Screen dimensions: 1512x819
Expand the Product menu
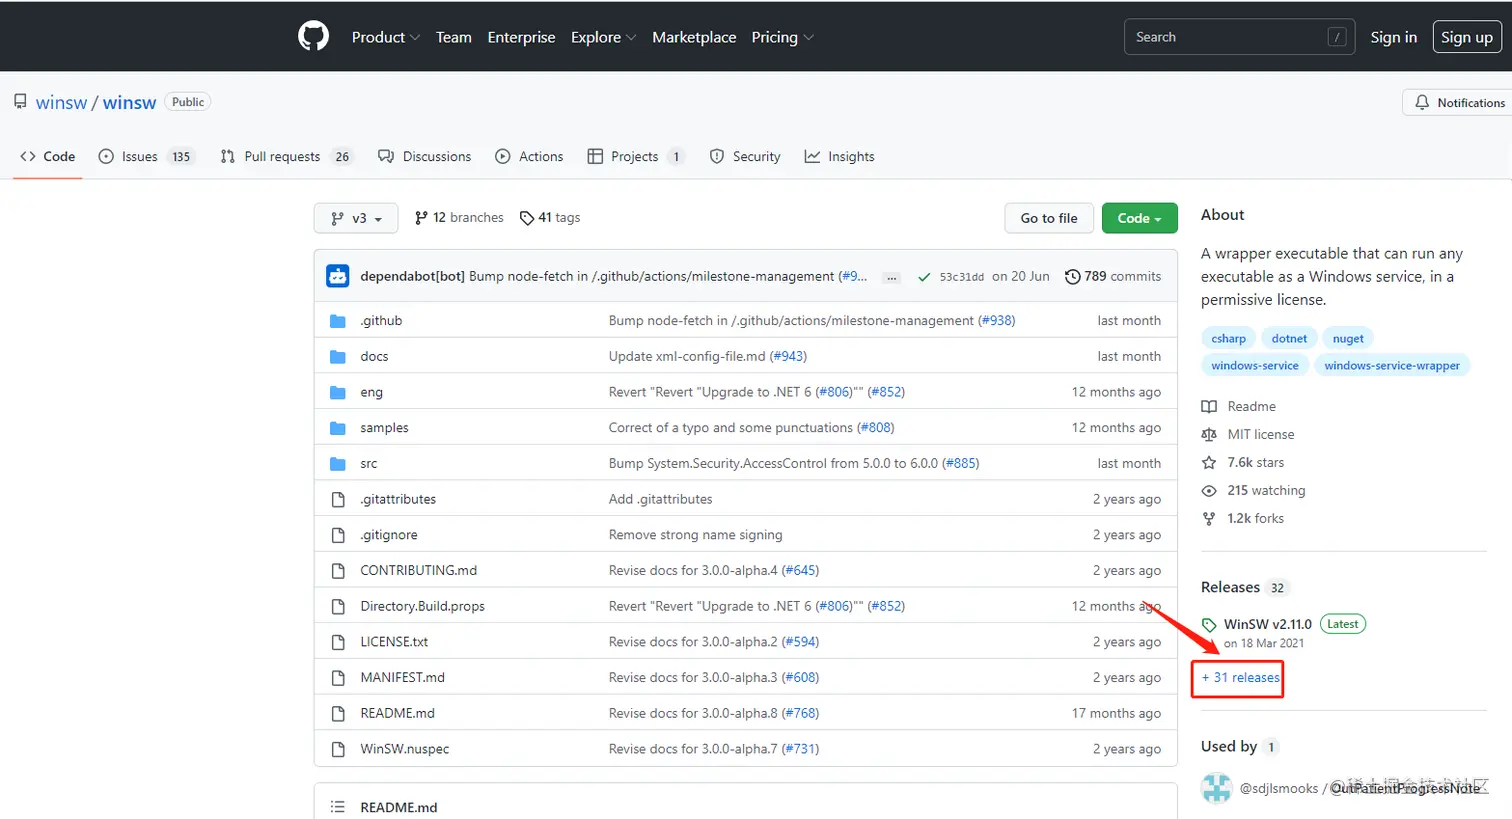pyautogui.click(x=385, y=37)
